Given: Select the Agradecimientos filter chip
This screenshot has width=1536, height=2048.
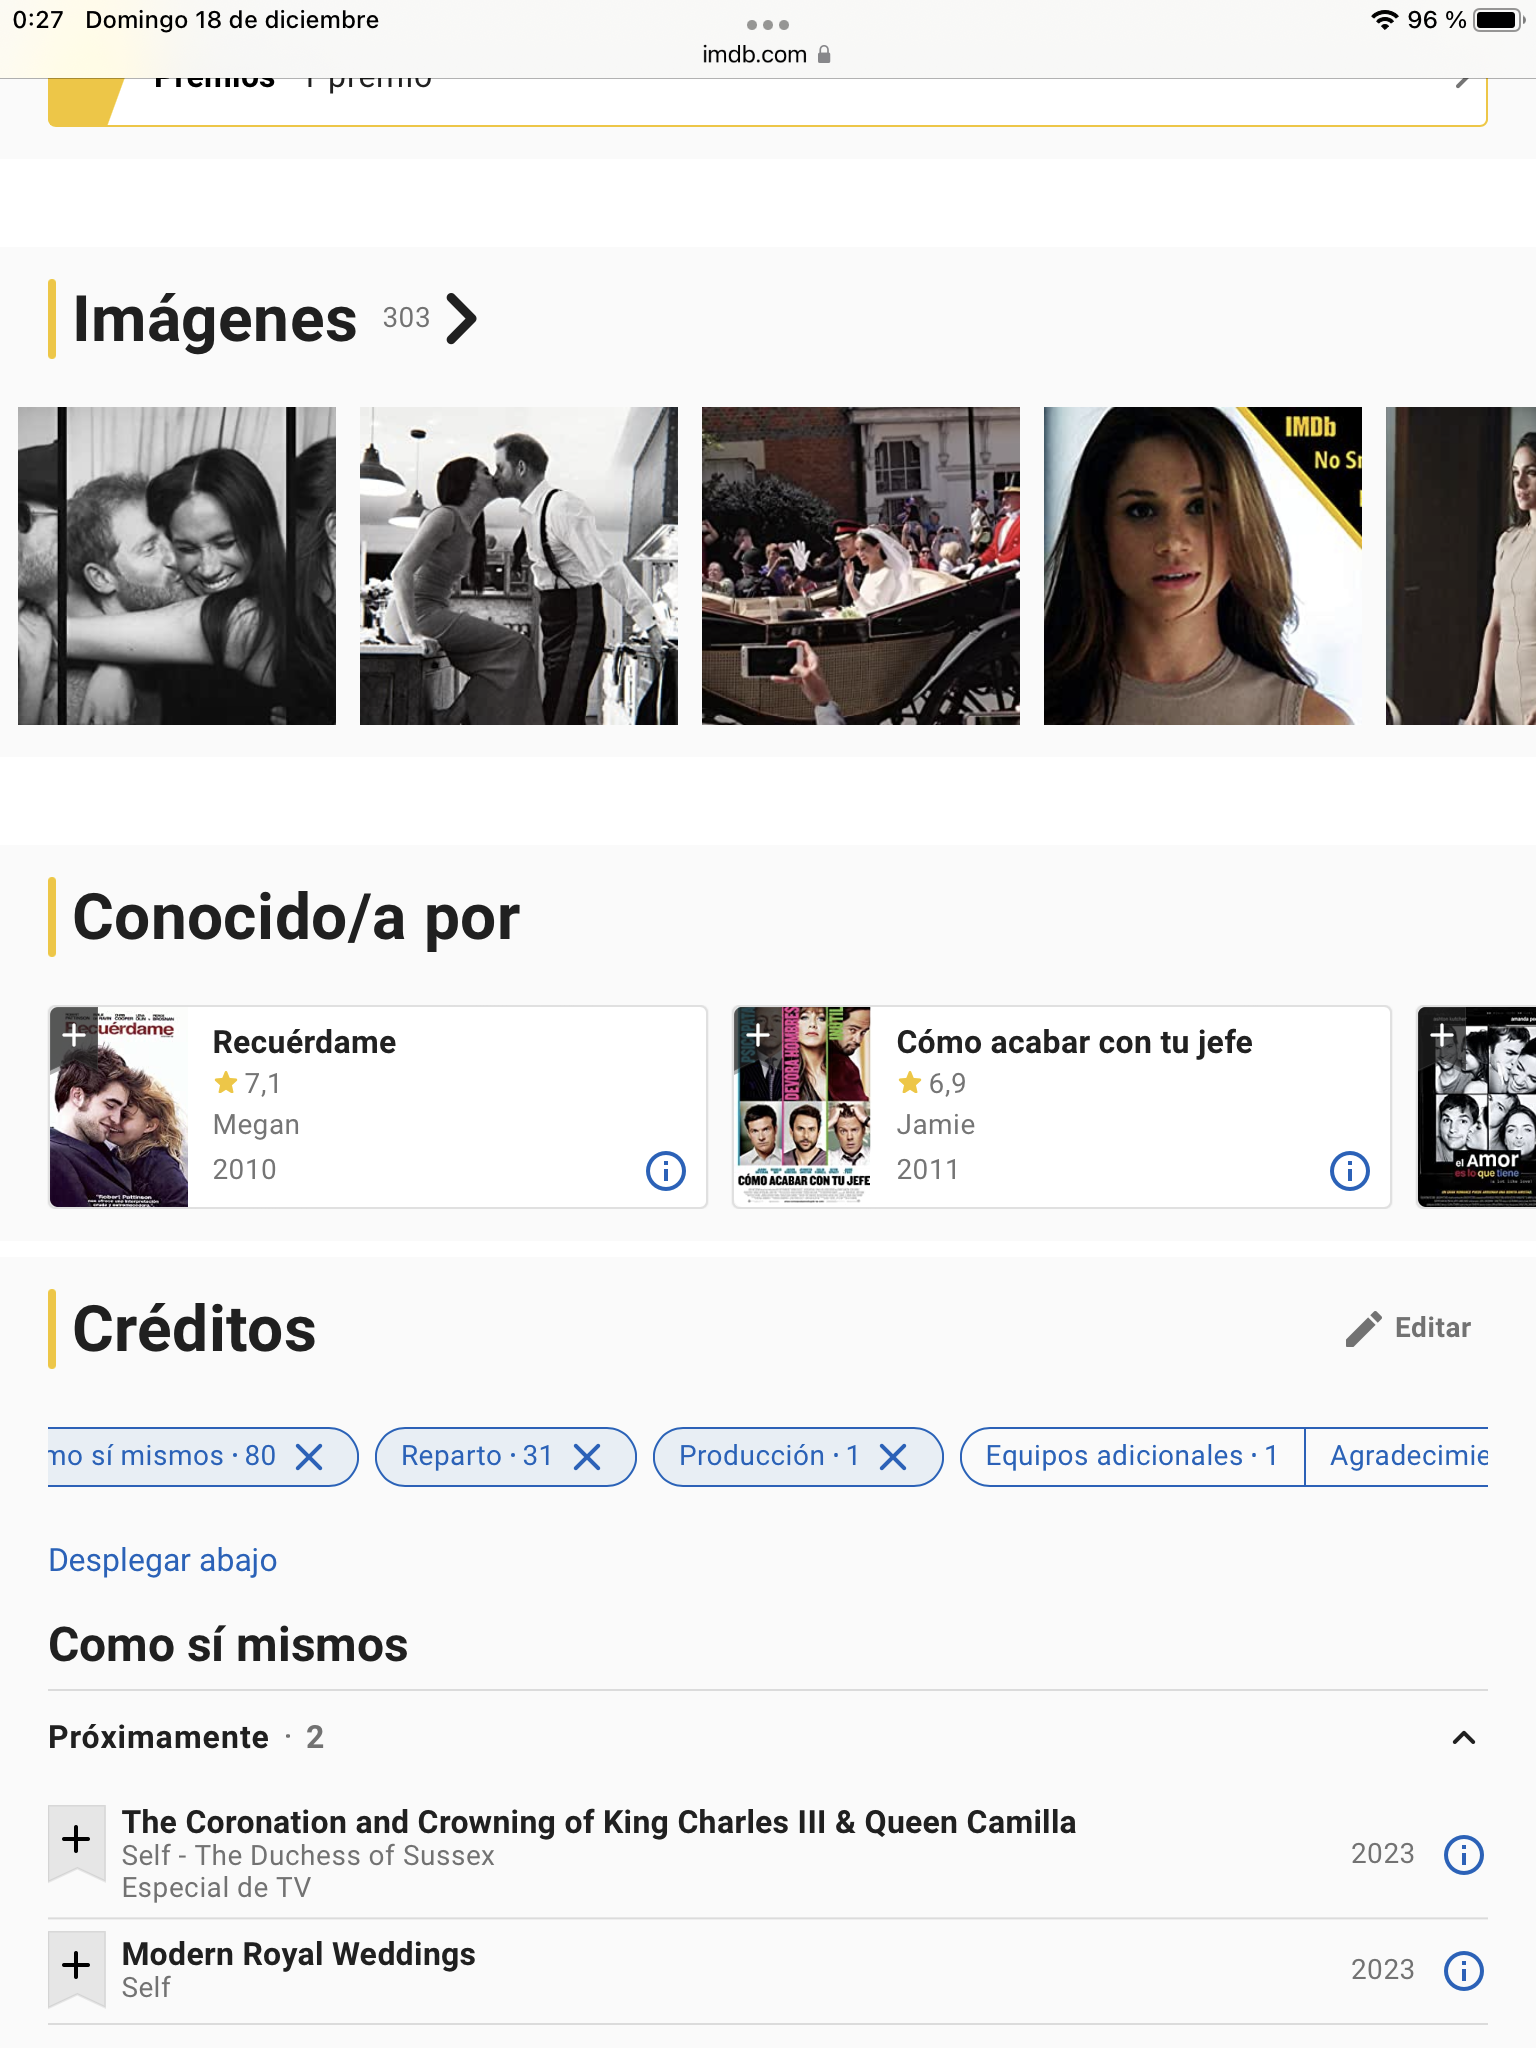Looking at the screenshot, I should click(1397, 1456).
